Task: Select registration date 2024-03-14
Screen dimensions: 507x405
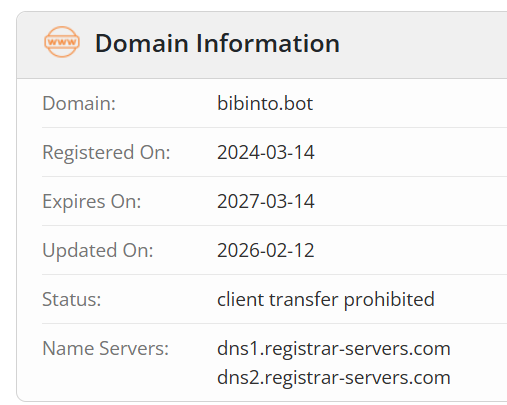Action: coord(266,152)
